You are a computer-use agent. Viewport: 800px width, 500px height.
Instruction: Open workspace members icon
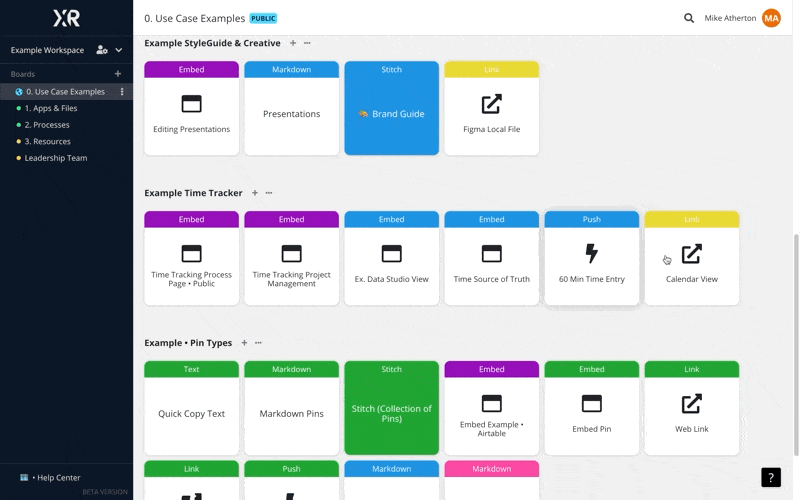[x=102, y=50]
